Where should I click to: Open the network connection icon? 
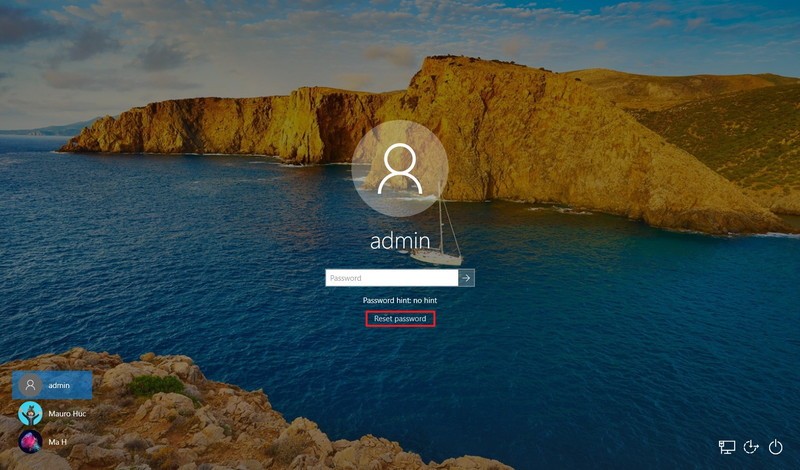point(727,447)
